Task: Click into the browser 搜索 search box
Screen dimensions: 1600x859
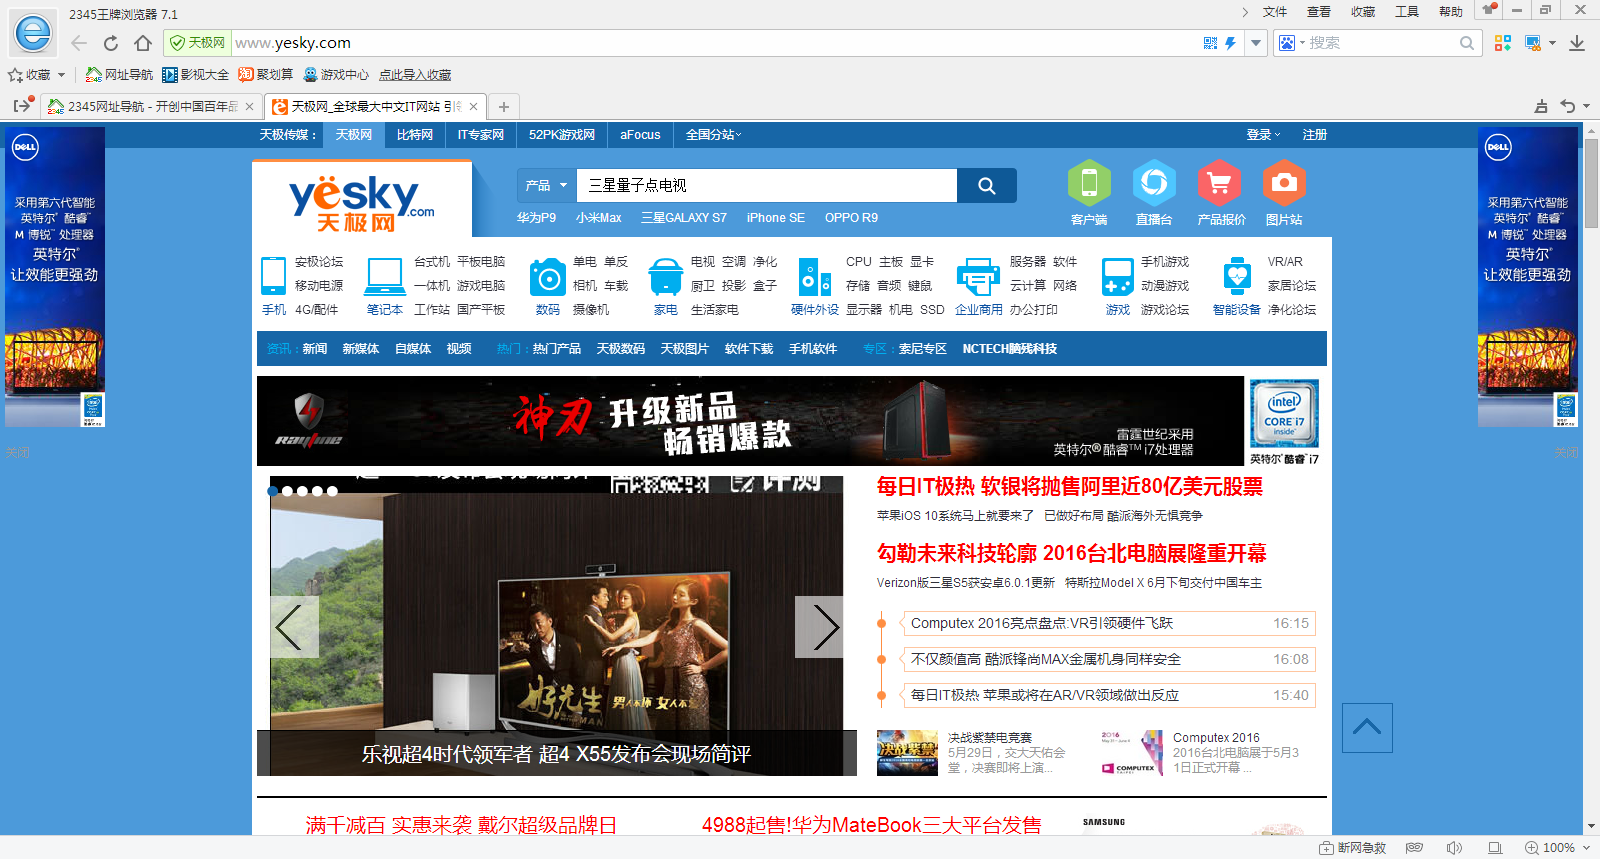Action: click(1380, 43)
